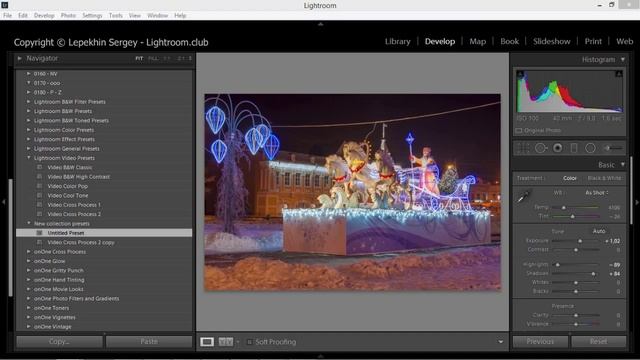The image size is (640, 360).
Task: Expand the Navigator panel
Action: pyautogui.click(x=19, y=58)
